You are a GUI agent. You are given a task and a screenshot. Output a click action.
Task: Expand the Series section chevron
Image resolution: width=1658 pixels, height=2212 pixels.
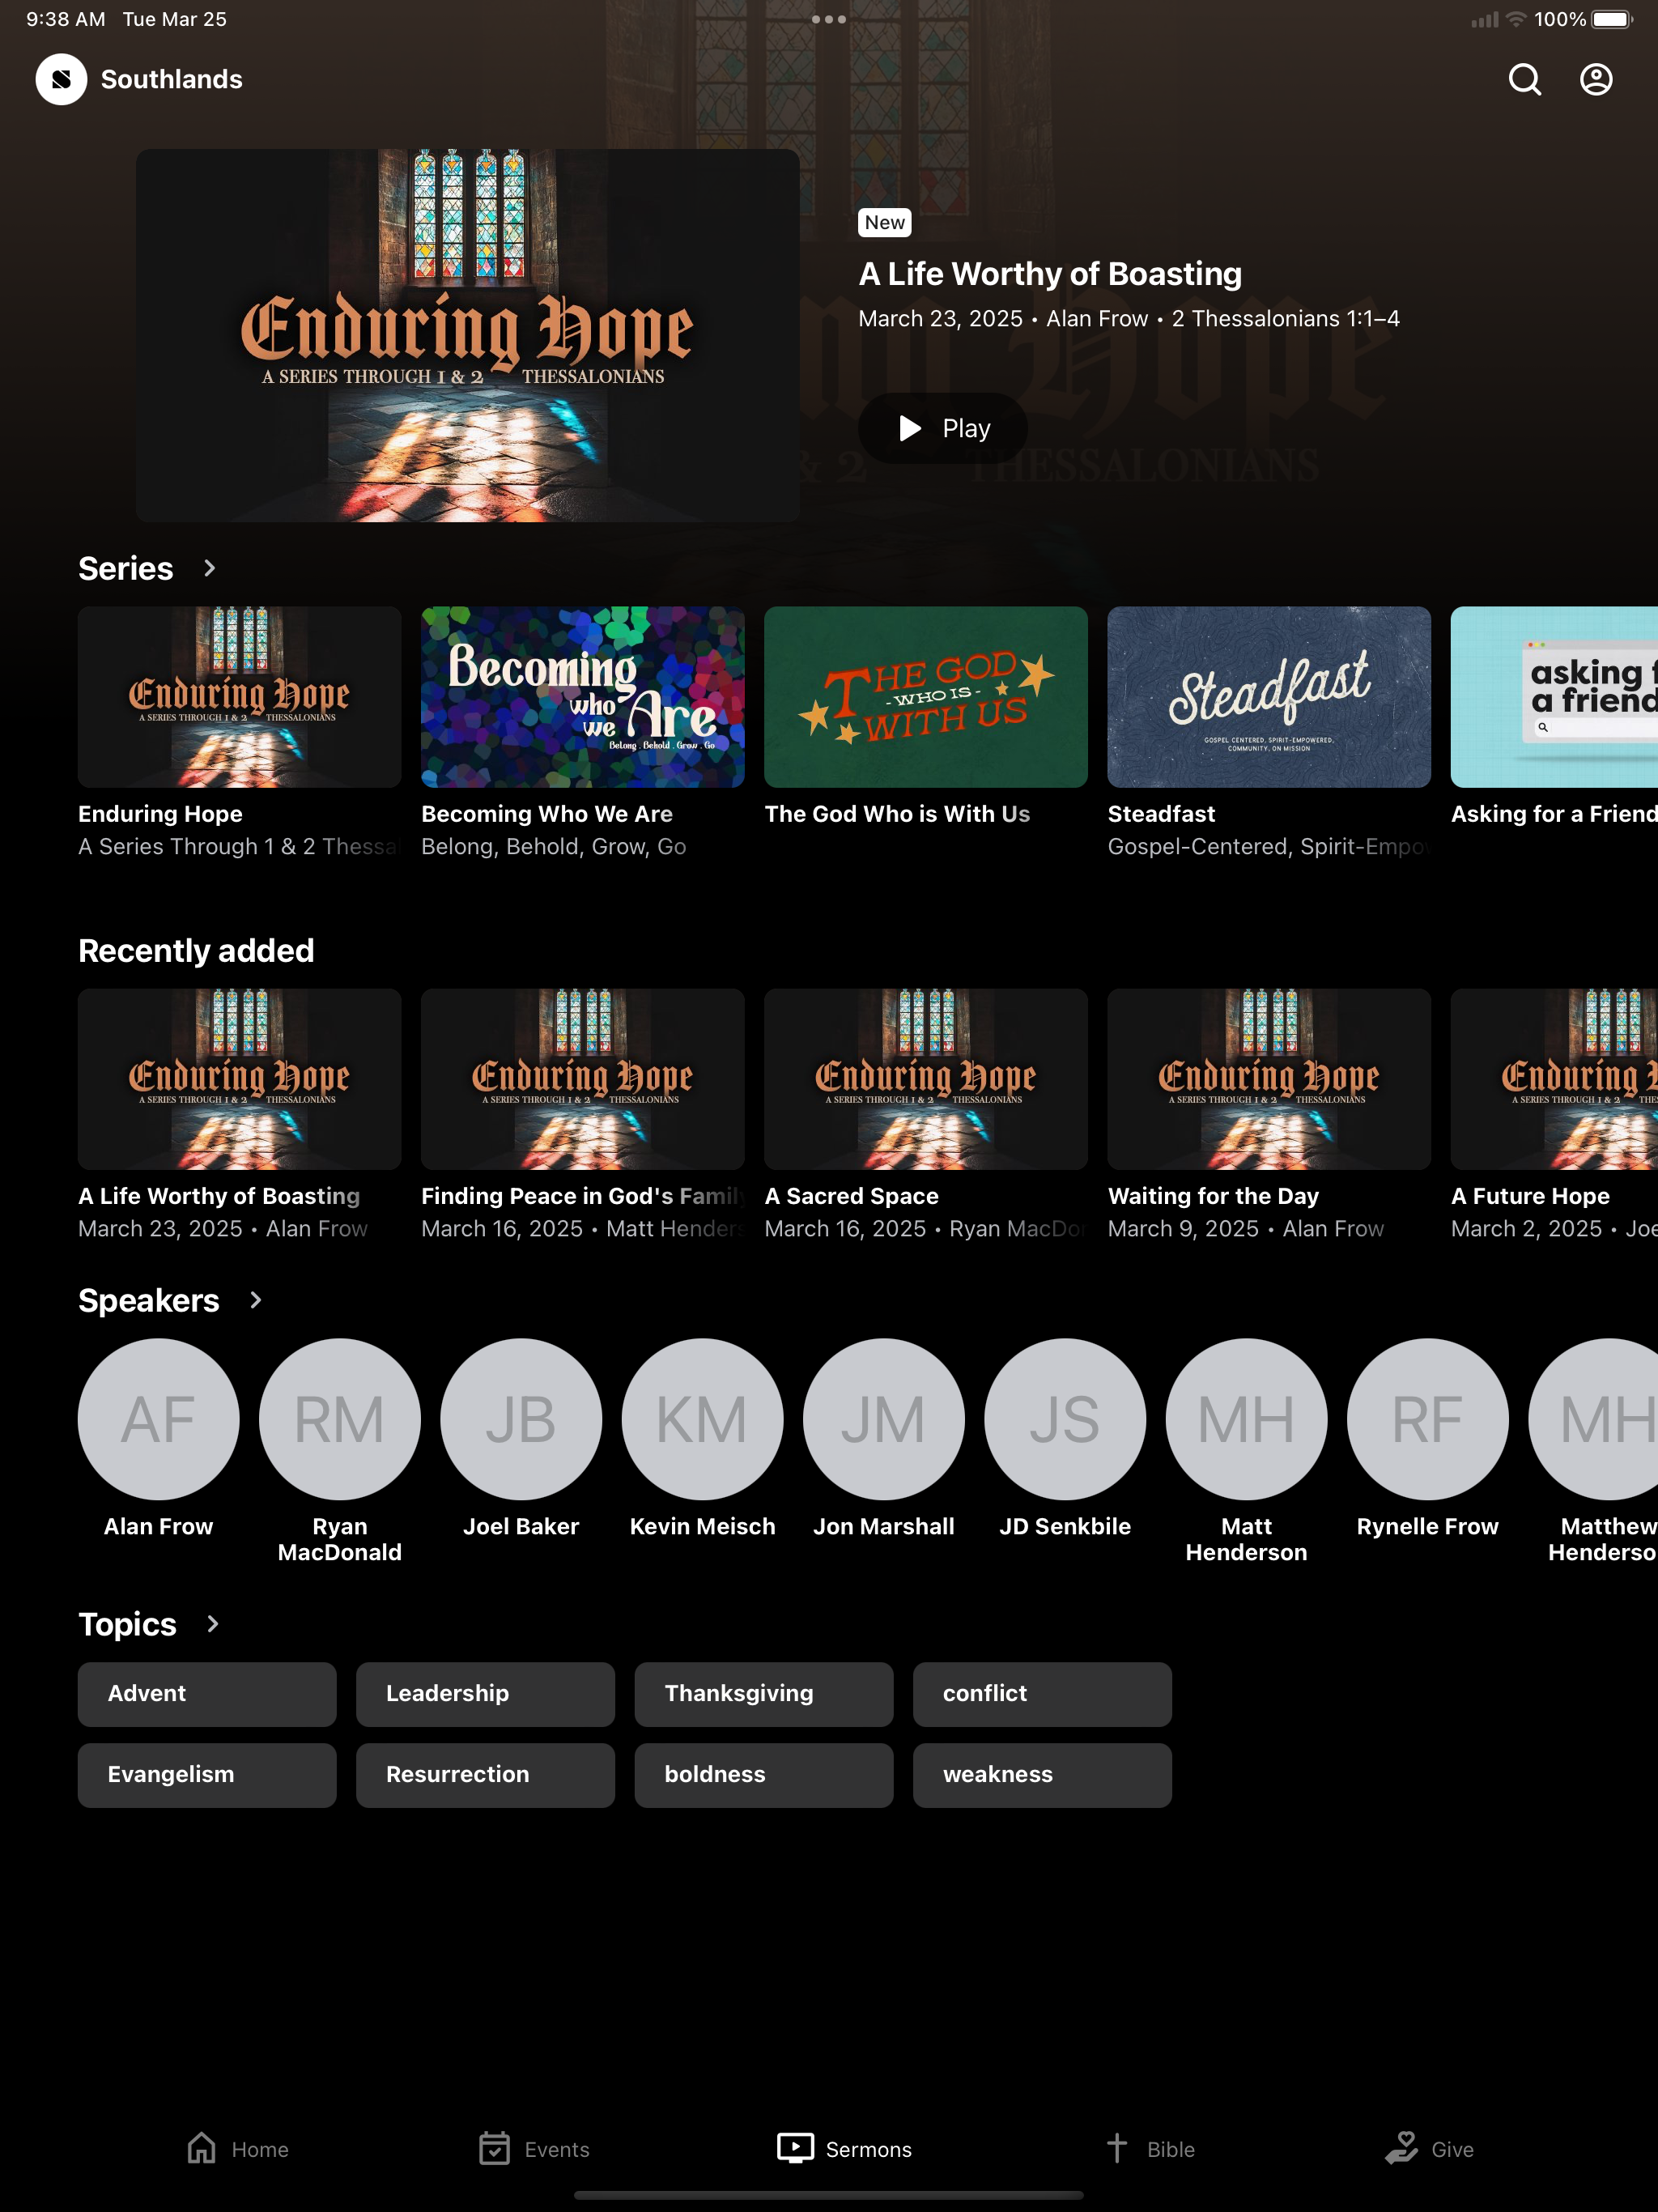click(x=209, y=568)
